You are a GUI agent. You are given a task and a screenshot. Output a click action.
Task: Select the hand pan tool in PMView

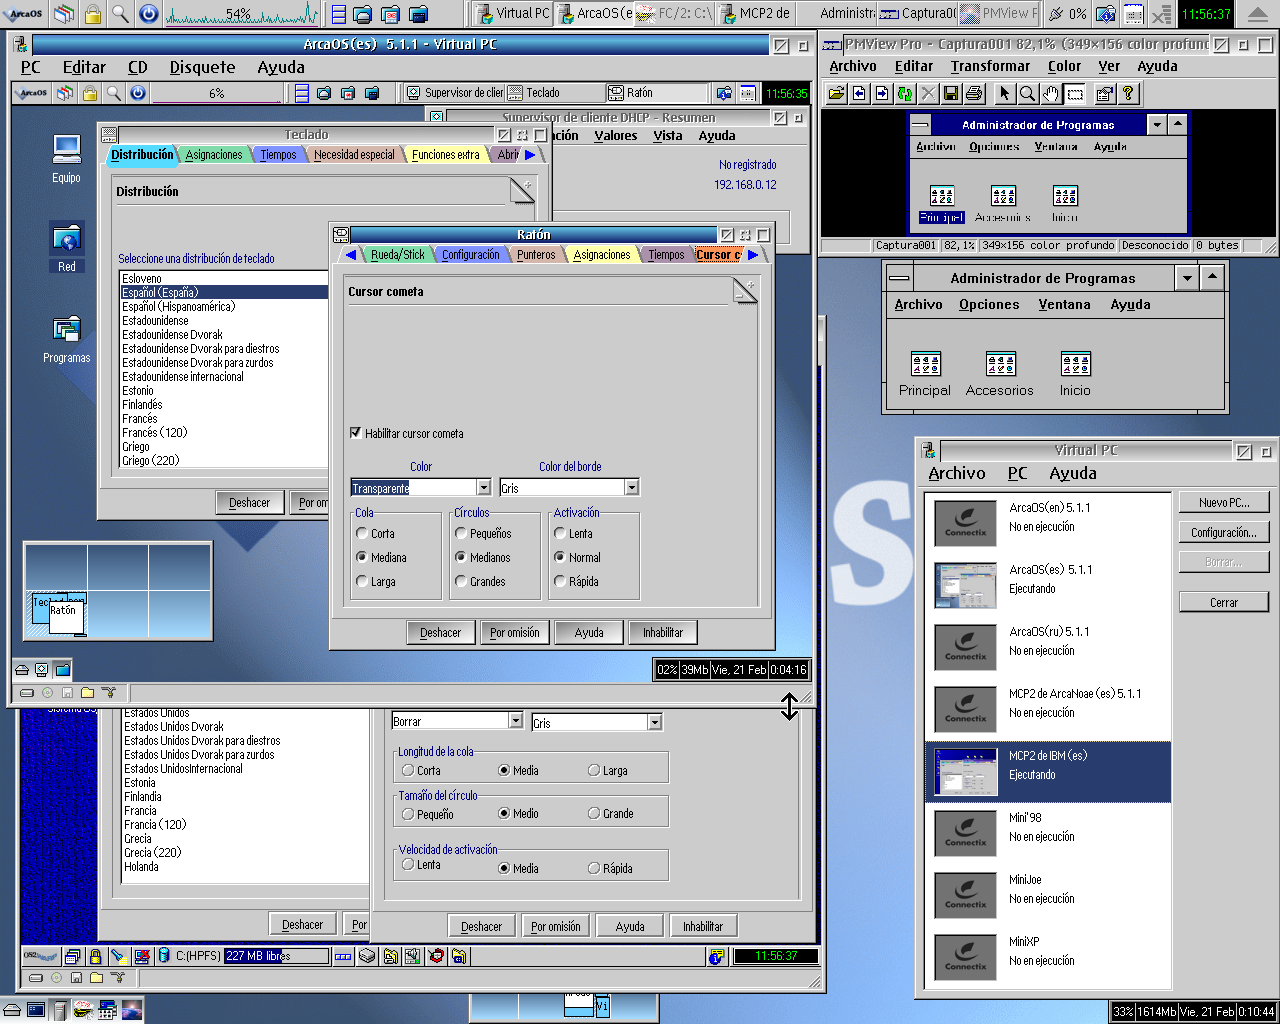pos(1050,93)
